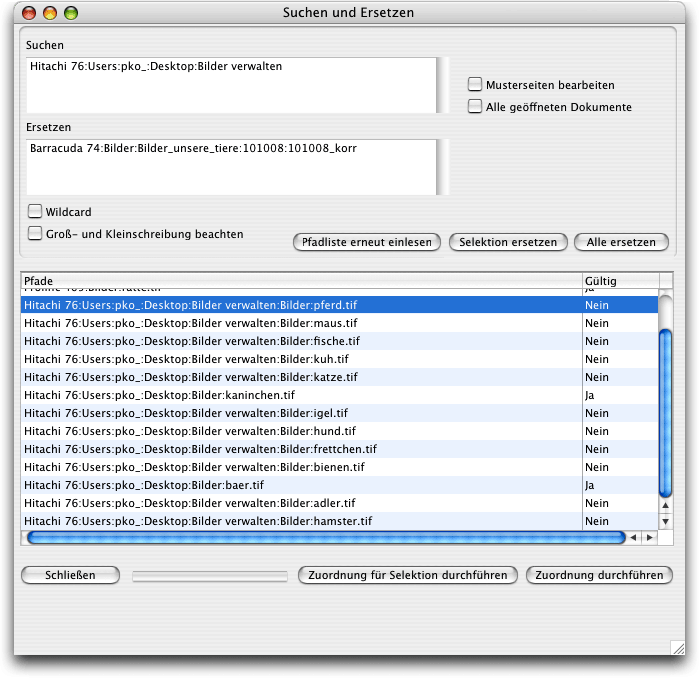Viewport: 699px width, 678px height.
Task: Click the Gültig column header
Action: pos(621,281)
